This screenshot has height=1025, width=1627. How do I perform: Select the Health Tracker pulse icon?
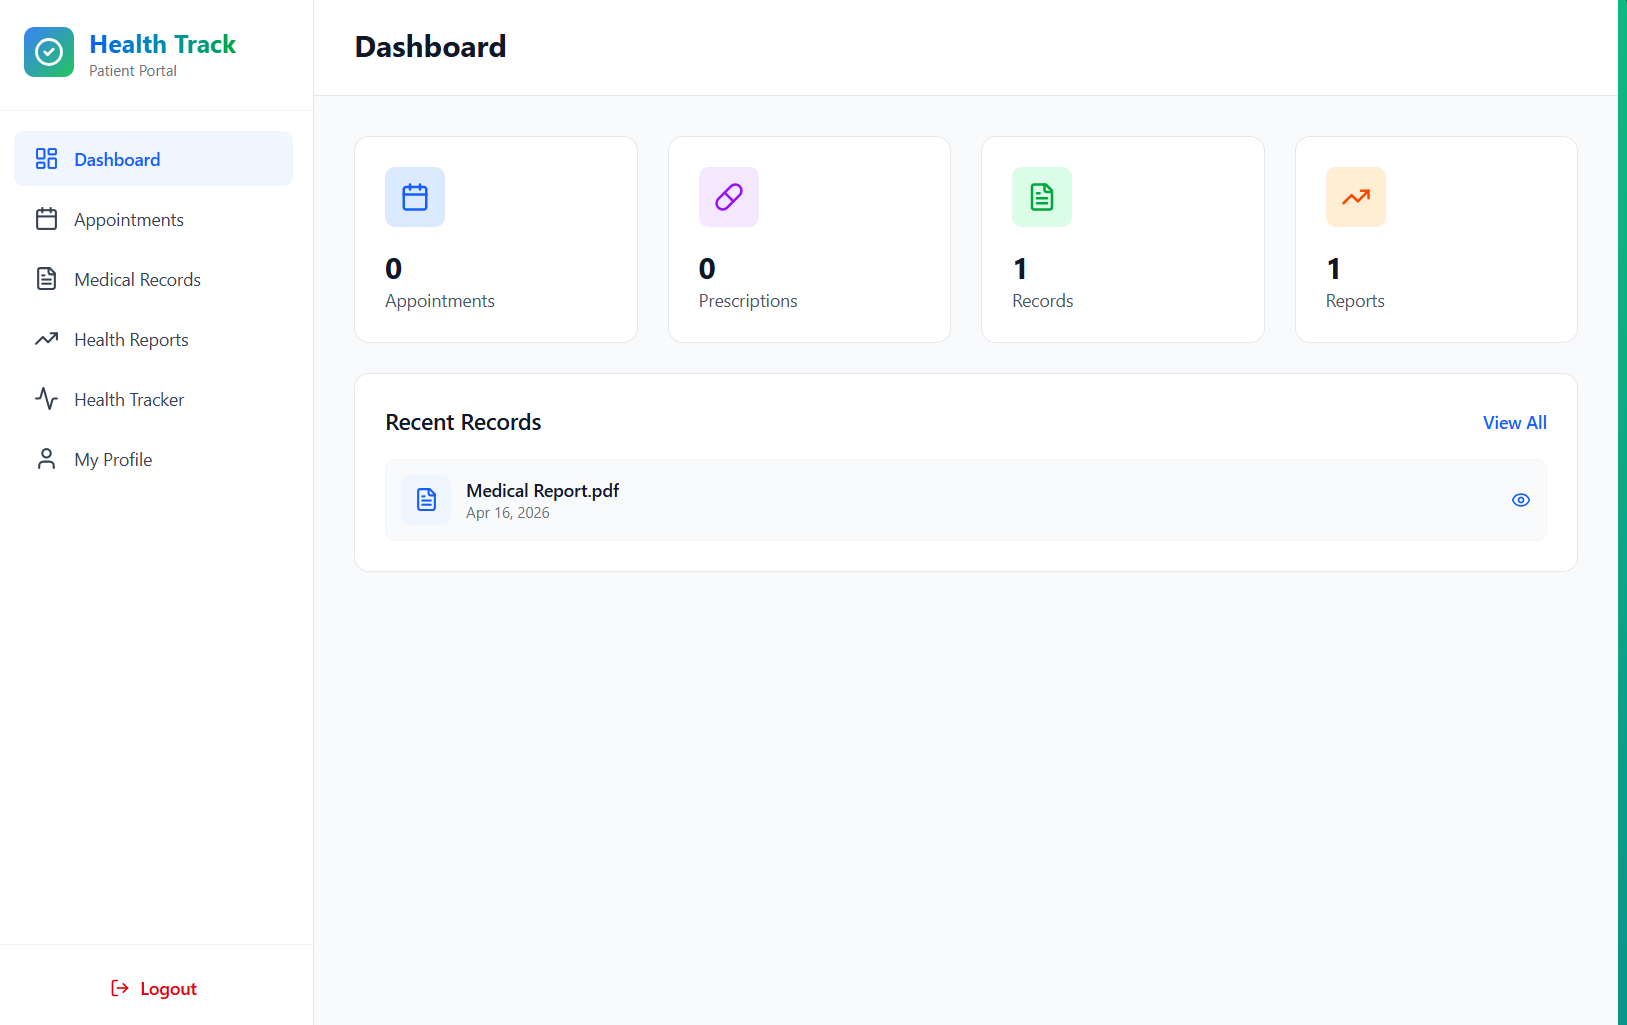[46, 399]
